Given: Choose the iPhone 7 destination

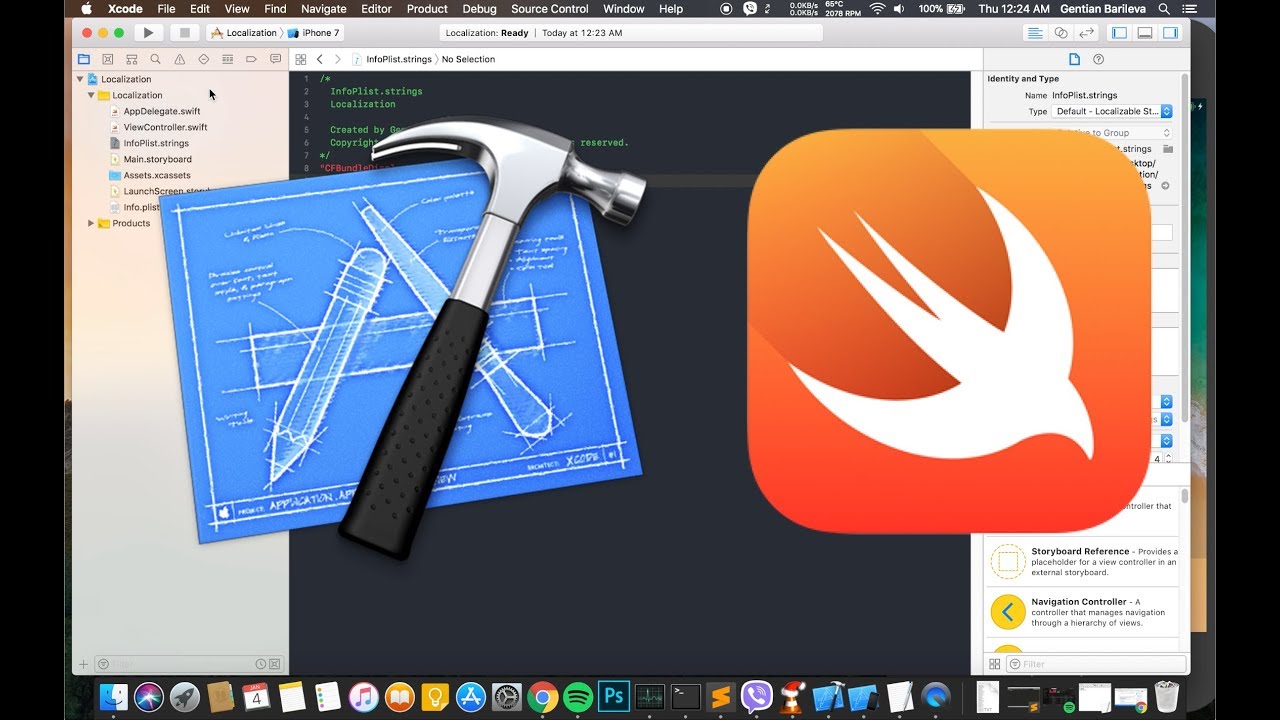Looking at the screenshot, I should coord(315,33).
